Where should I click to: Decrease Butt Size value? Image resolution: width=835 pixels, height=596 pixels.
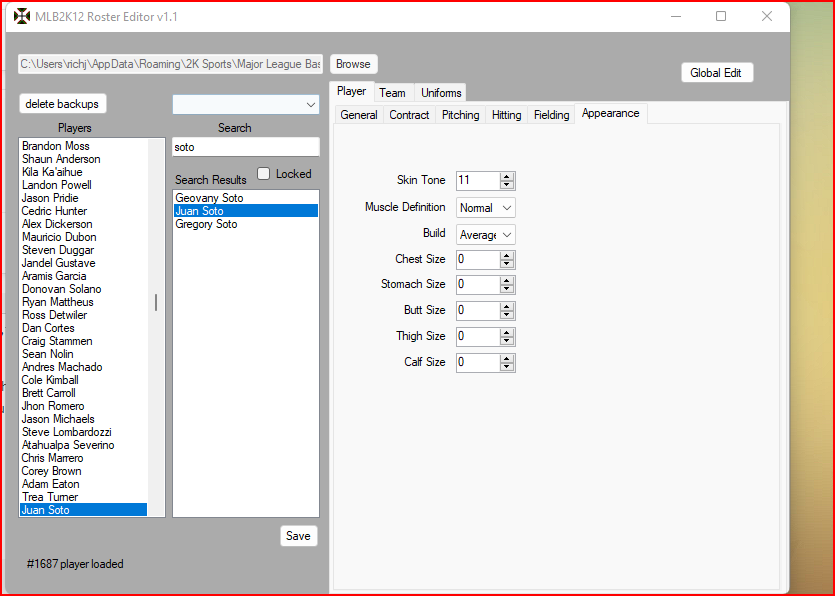507,315
